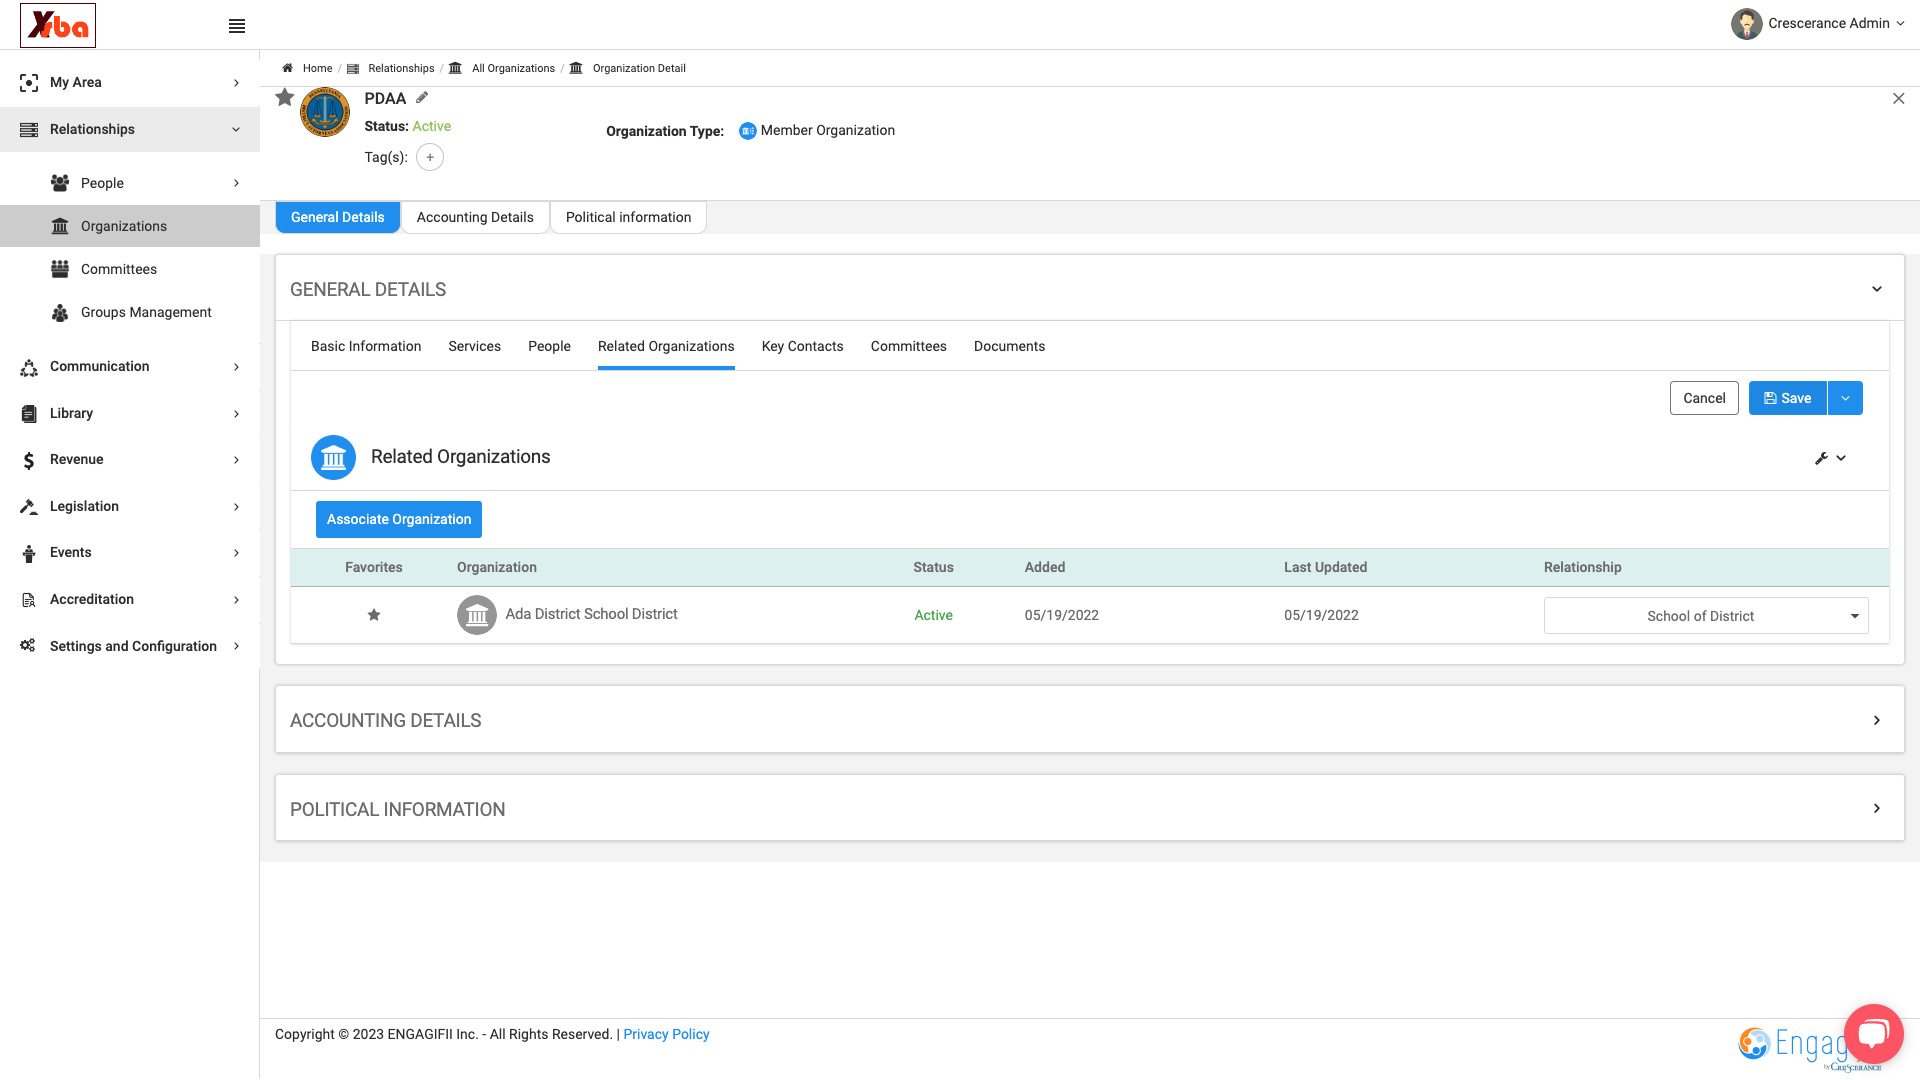Image resolution: width=1920 pixels, height=1080 pixels.
Task: Close the organization detail panel
Action: (x=1898, y=98)
